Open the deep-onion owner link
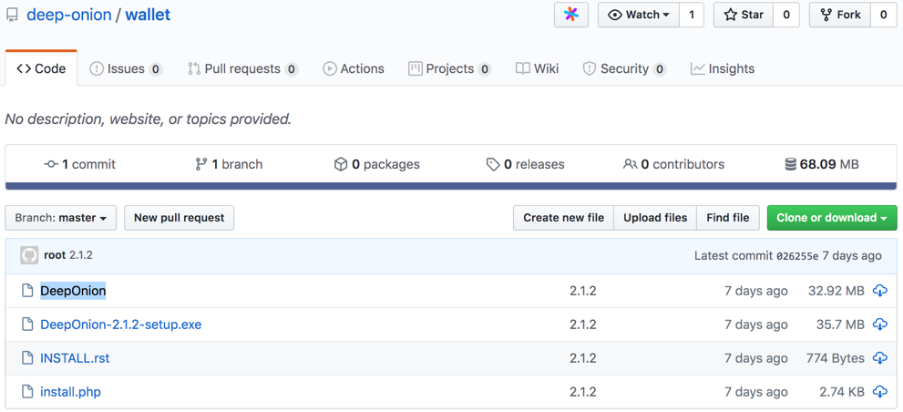Screen dimensions: 903x412 point(67,15)
